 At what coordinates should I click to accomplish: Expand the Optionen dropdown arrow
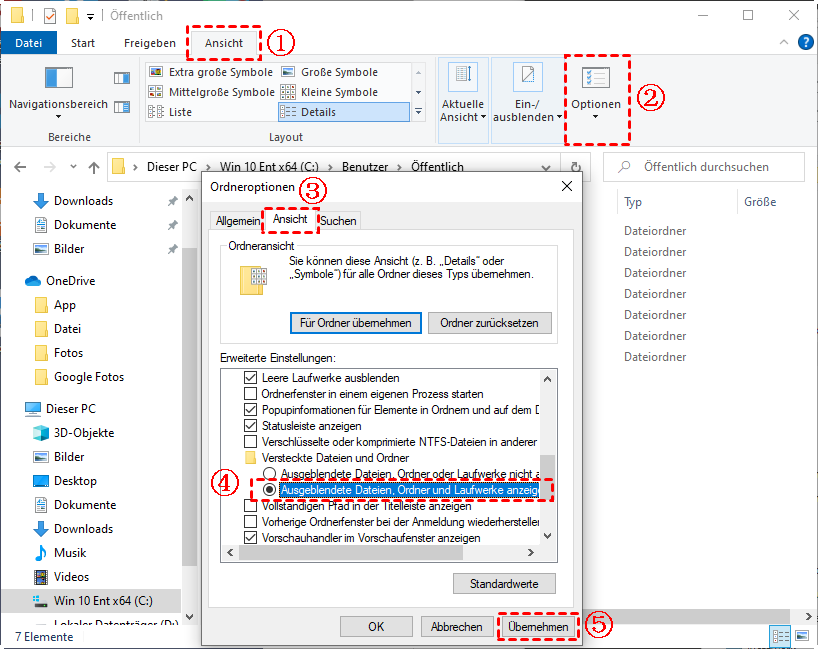[x=596, y=117]
